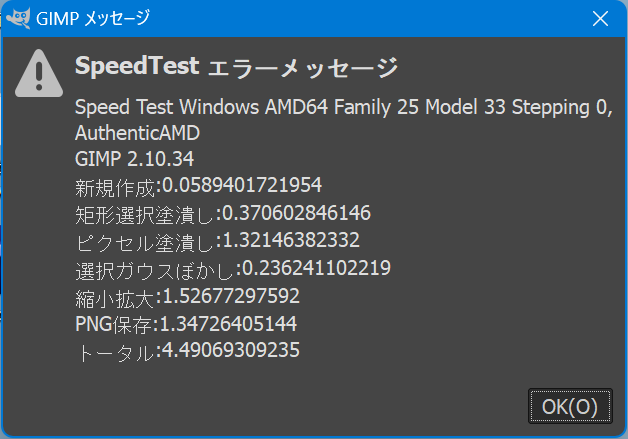The height and width of the screenshot is (439, 628).
Task: Click the GIMP メッセージ title text
Action: tap(93, 18)
